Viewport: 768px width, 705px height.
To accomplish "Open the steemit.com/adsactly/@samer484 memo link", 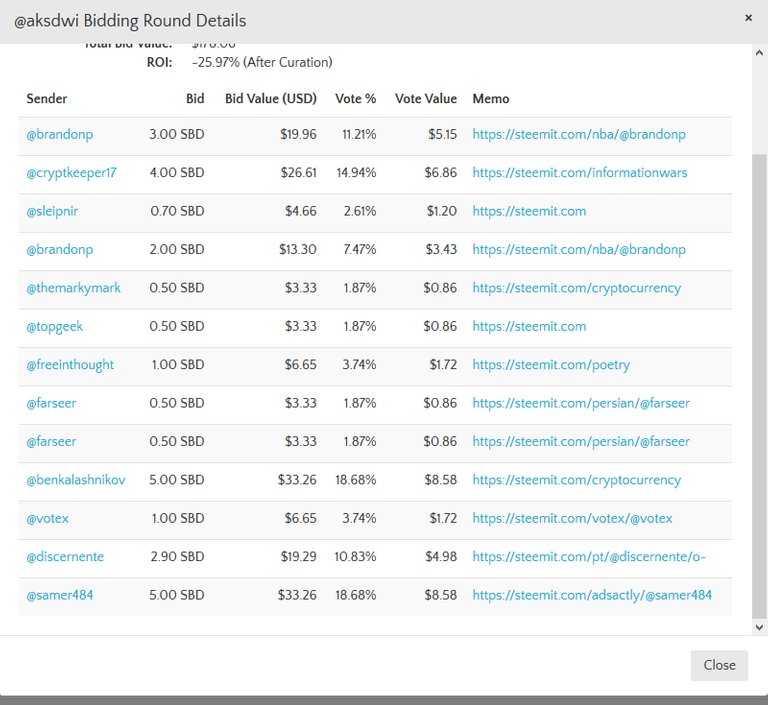I will click(592, 595).
